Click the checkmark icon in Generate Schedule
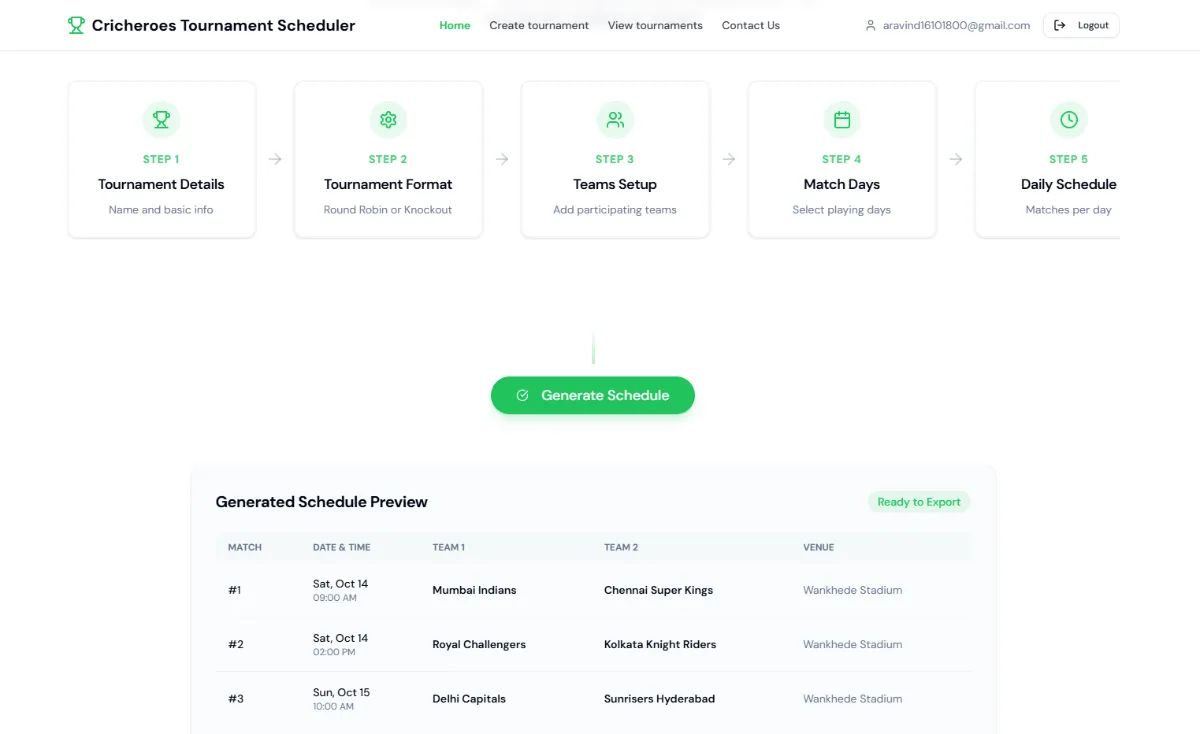 tap(522, 395)
